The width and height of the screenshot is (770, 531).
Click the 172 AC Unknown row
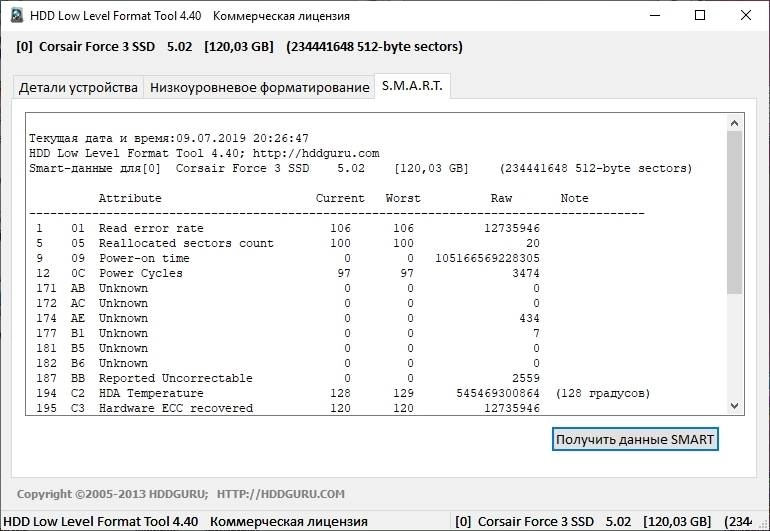coord(288,304)
